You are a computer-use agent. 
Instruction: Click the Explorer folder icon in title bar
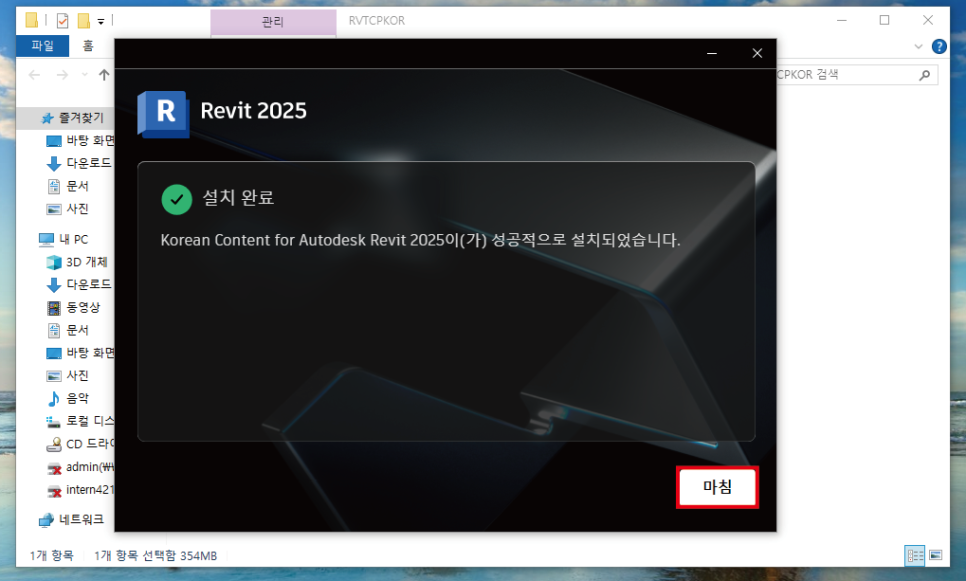tap(31, 20)
